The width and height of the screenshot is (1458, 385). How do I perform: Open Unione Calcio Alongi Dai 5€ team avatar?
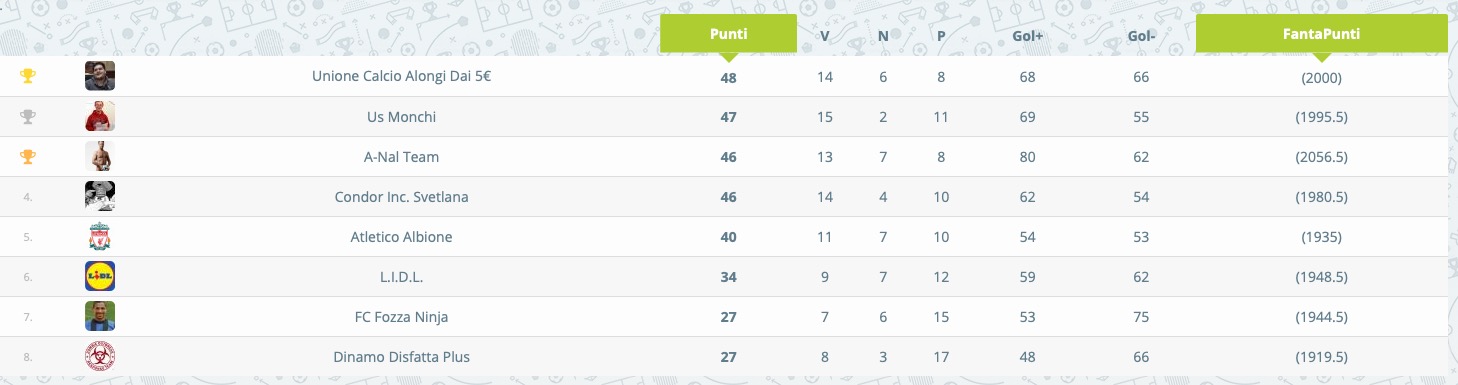100,76
